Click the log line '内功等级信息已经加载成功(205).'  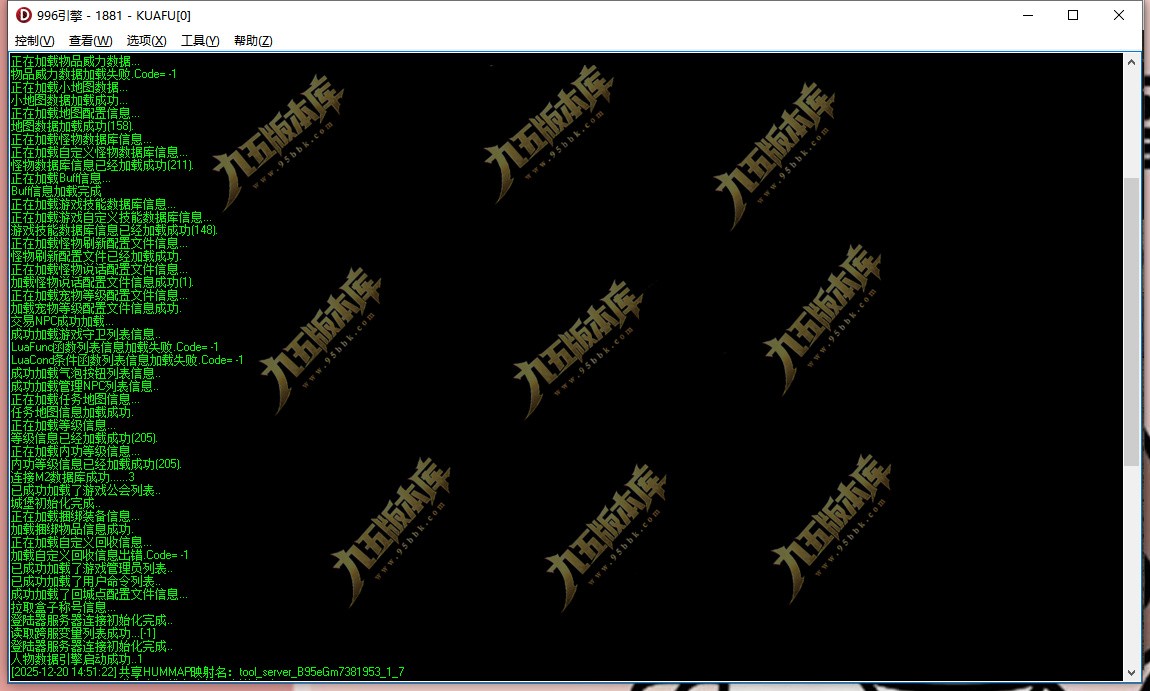(x=96, y=465)
